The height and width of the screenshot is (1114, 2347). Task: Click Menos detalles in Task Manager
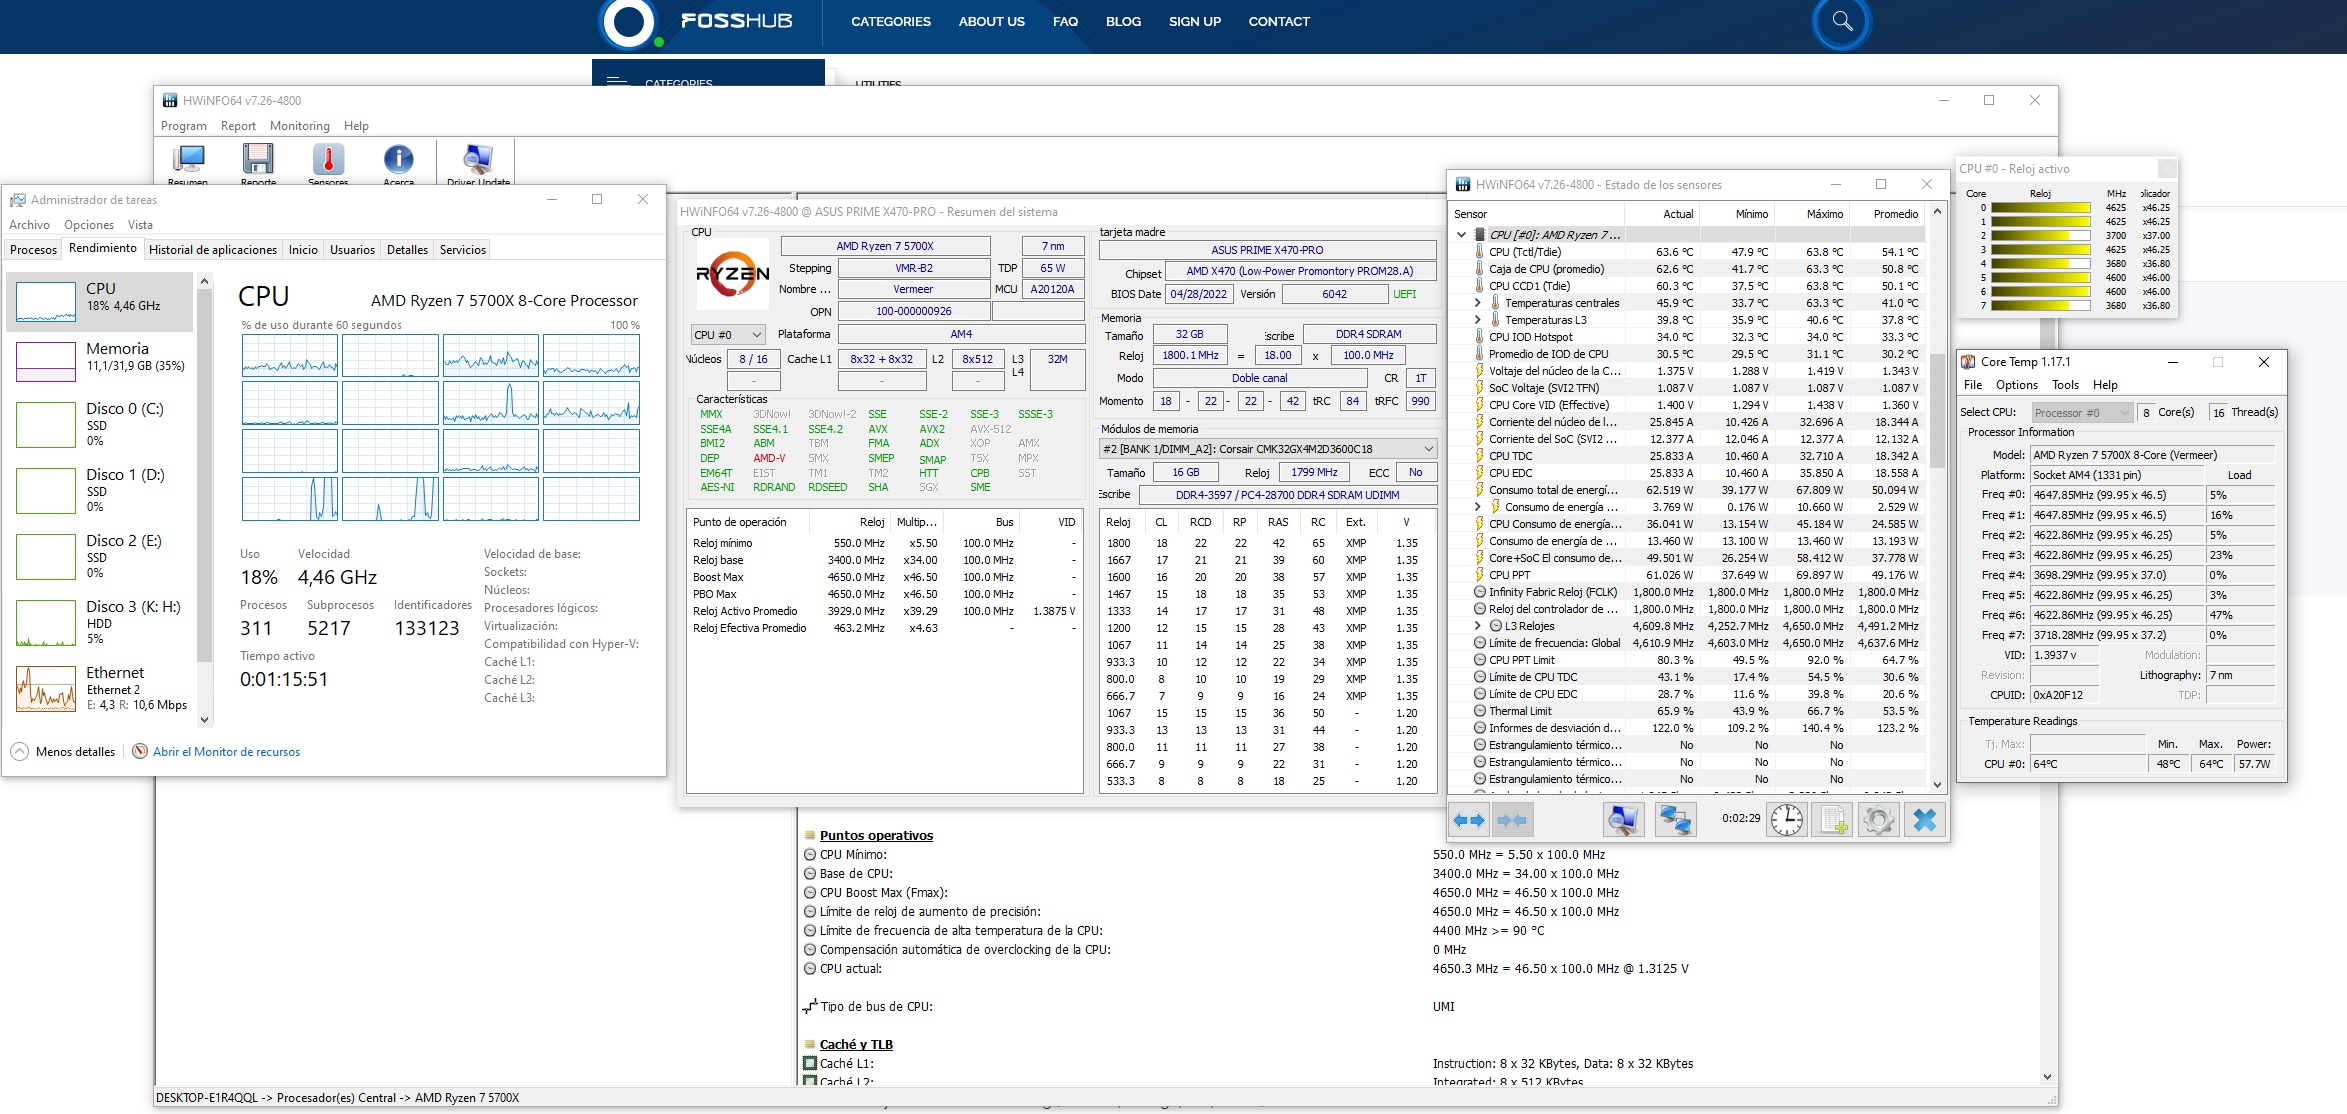pyautogui.click(x=75, y=752)
